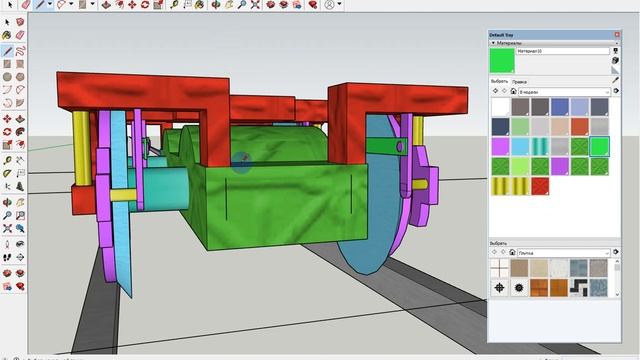Pick the Rotated Rectangle tool
Screen dimensions: 640x360
coord(20,64)
